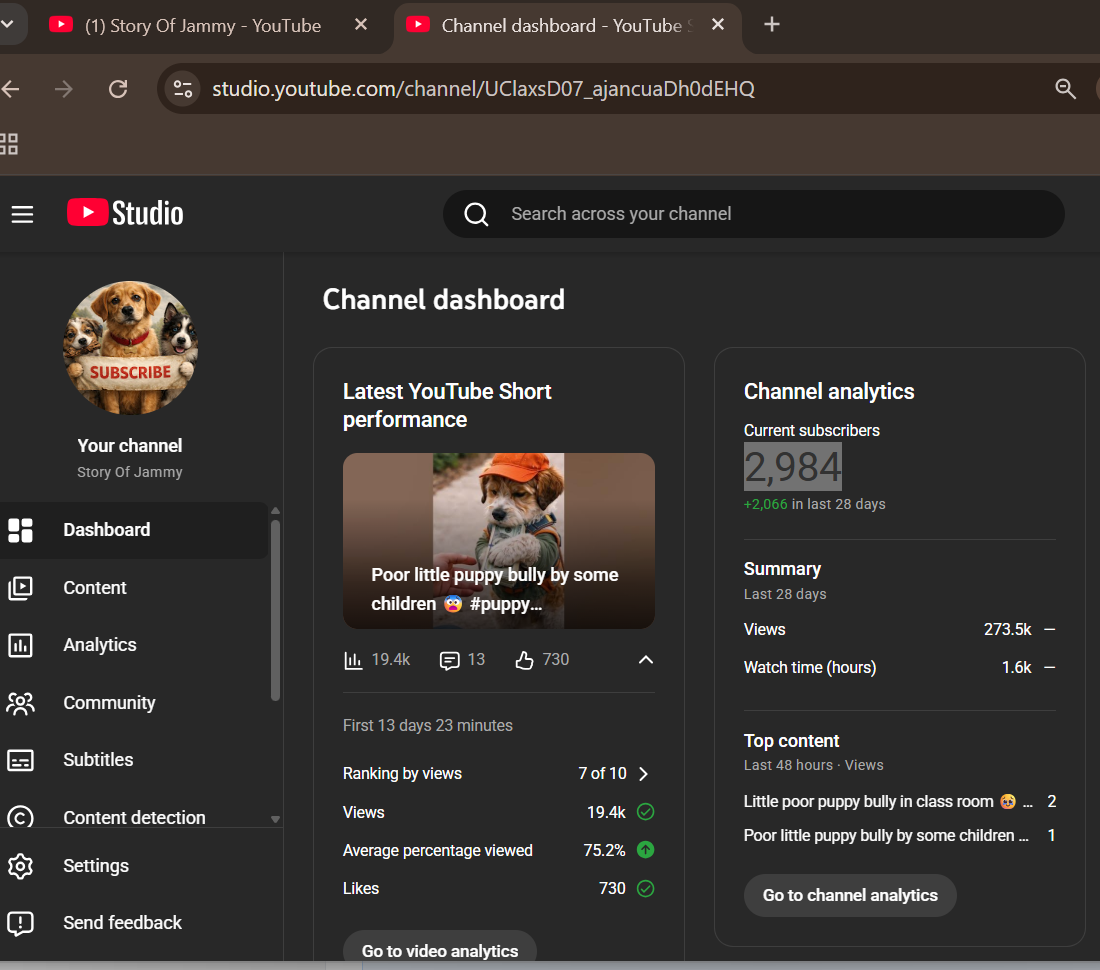Image resolution: width=1100 pixels, height=970 pixels.
Task: Click sidebar scroll down arrow
Action: (x=276, y=819)
